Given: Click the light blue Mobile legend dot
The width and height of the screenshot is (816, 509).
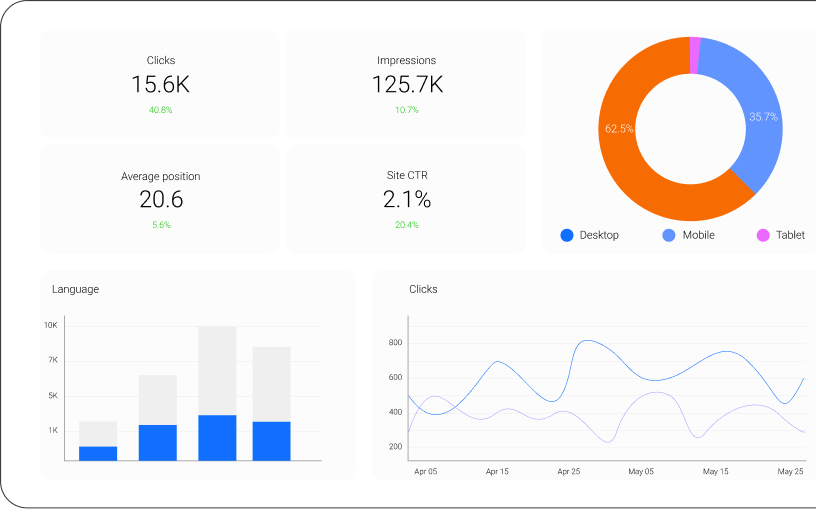Looking at the screenshot, I should tap(669, 235).
